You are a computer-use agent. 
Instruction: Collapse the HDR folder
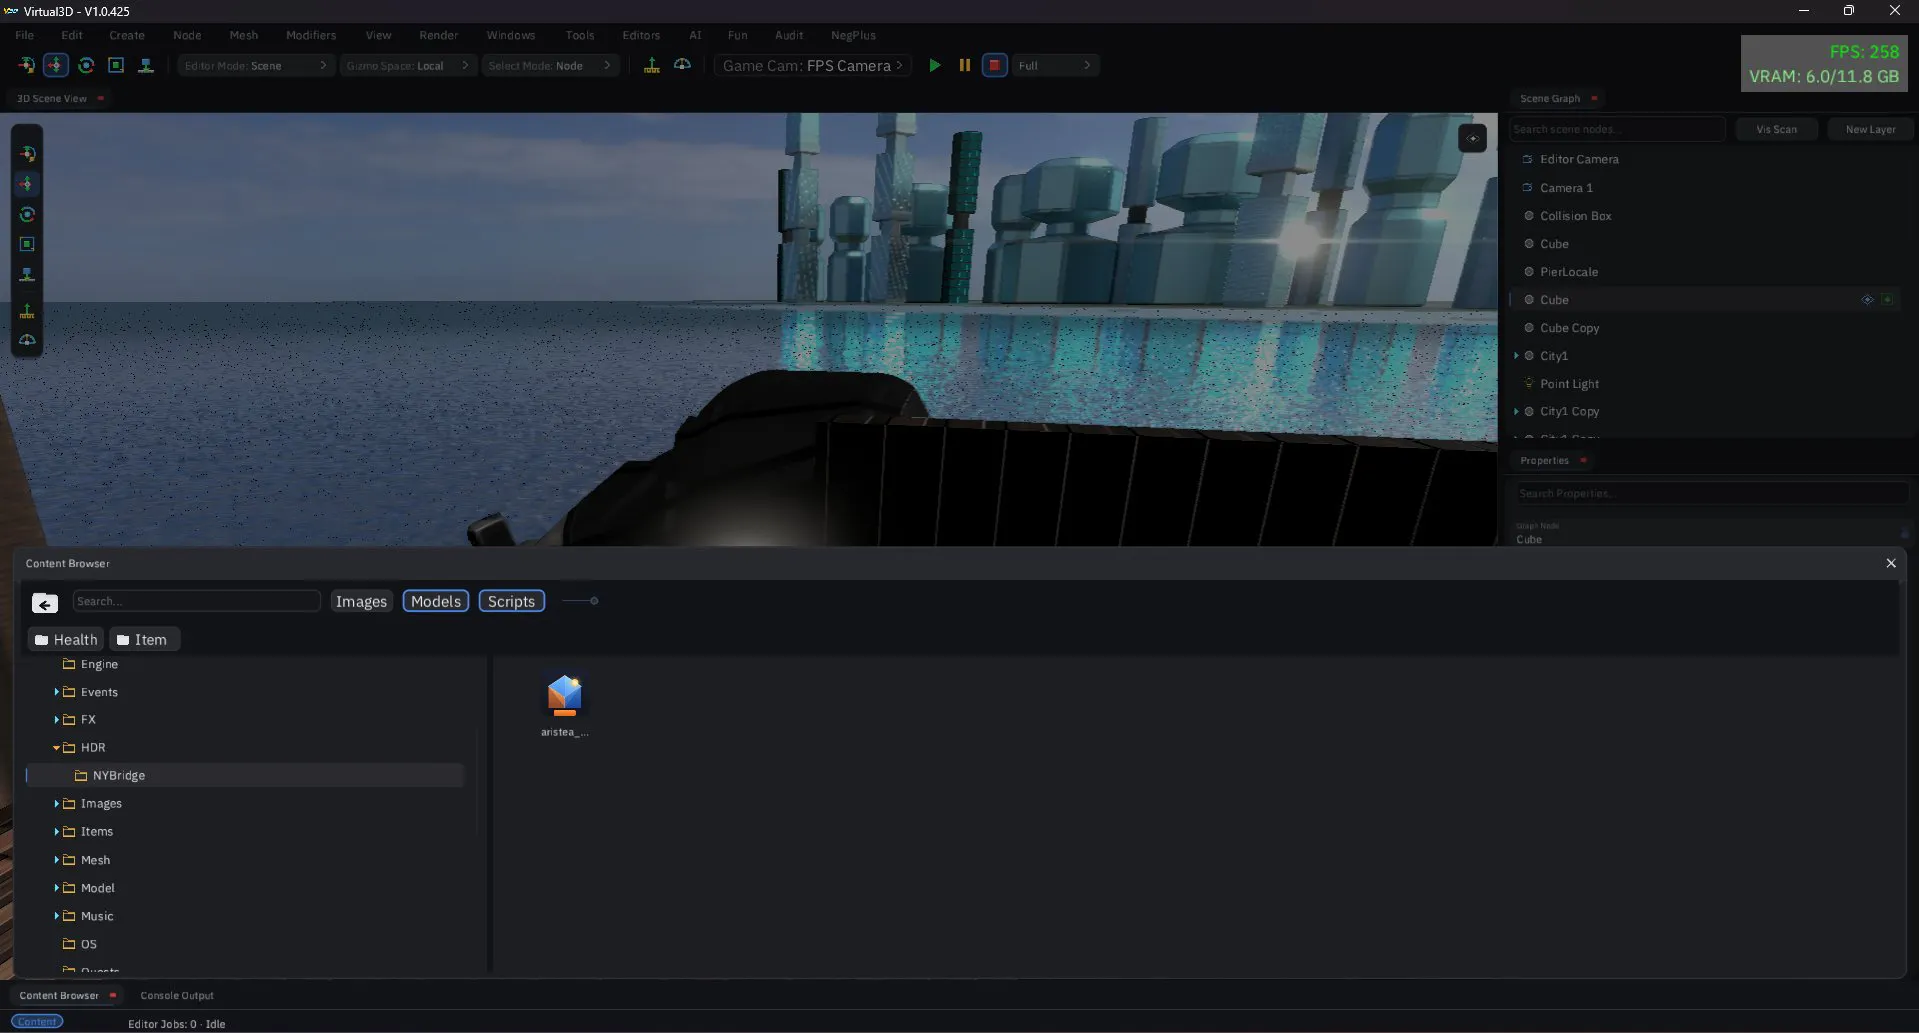pos(56,748)
